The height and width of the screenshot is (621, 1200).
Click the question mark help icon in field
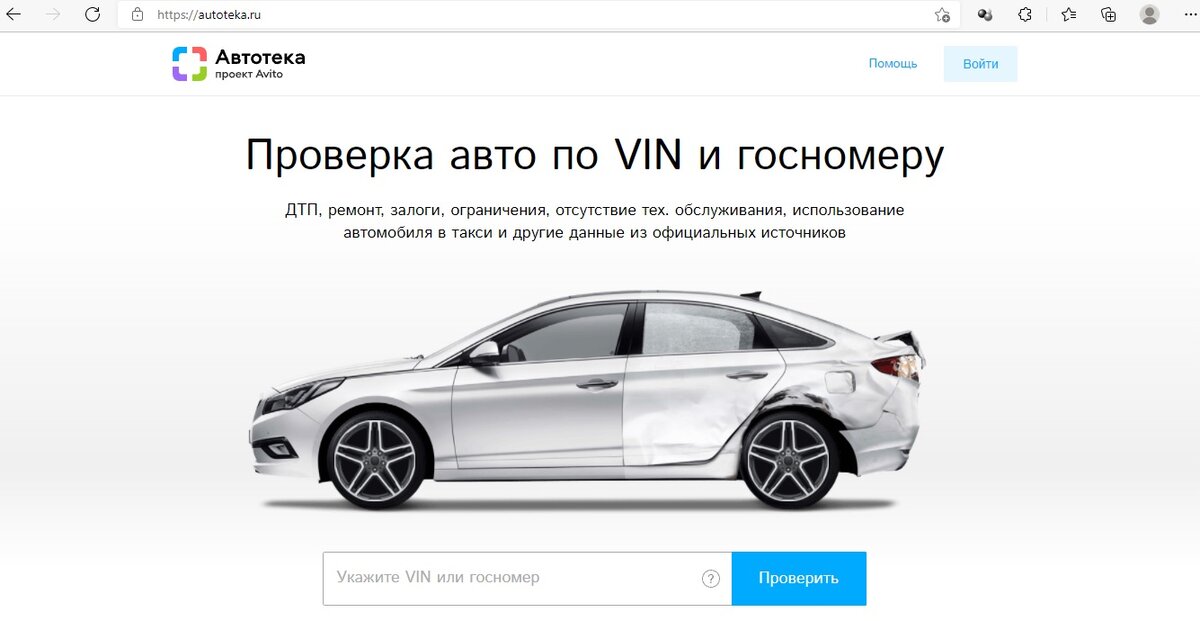tap(711, 578)
